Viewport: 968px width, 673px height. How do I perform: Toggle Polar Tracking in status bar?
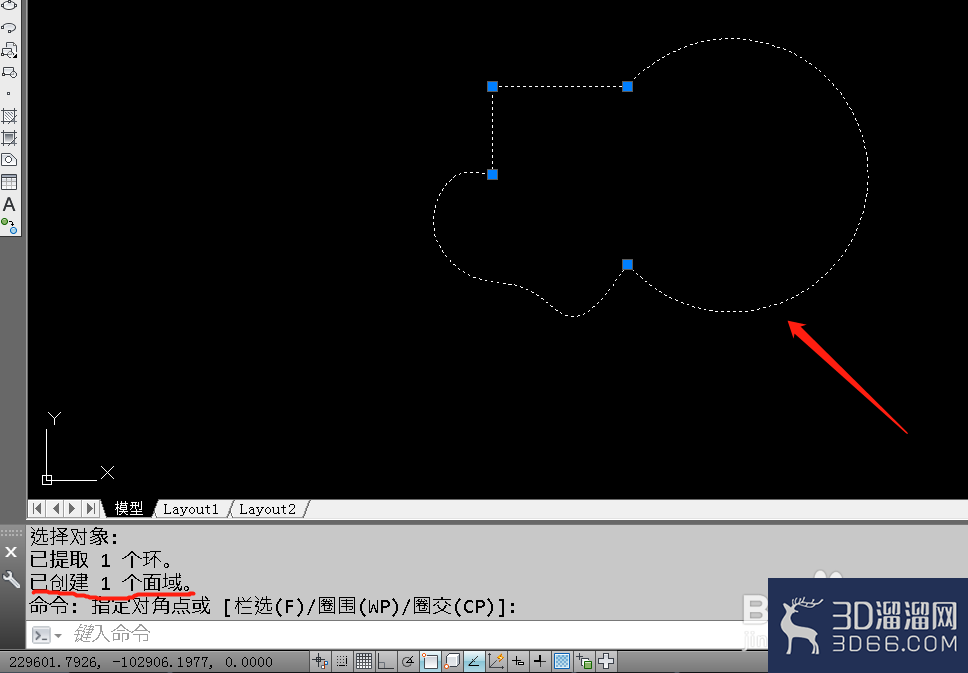tap(407, 661)
